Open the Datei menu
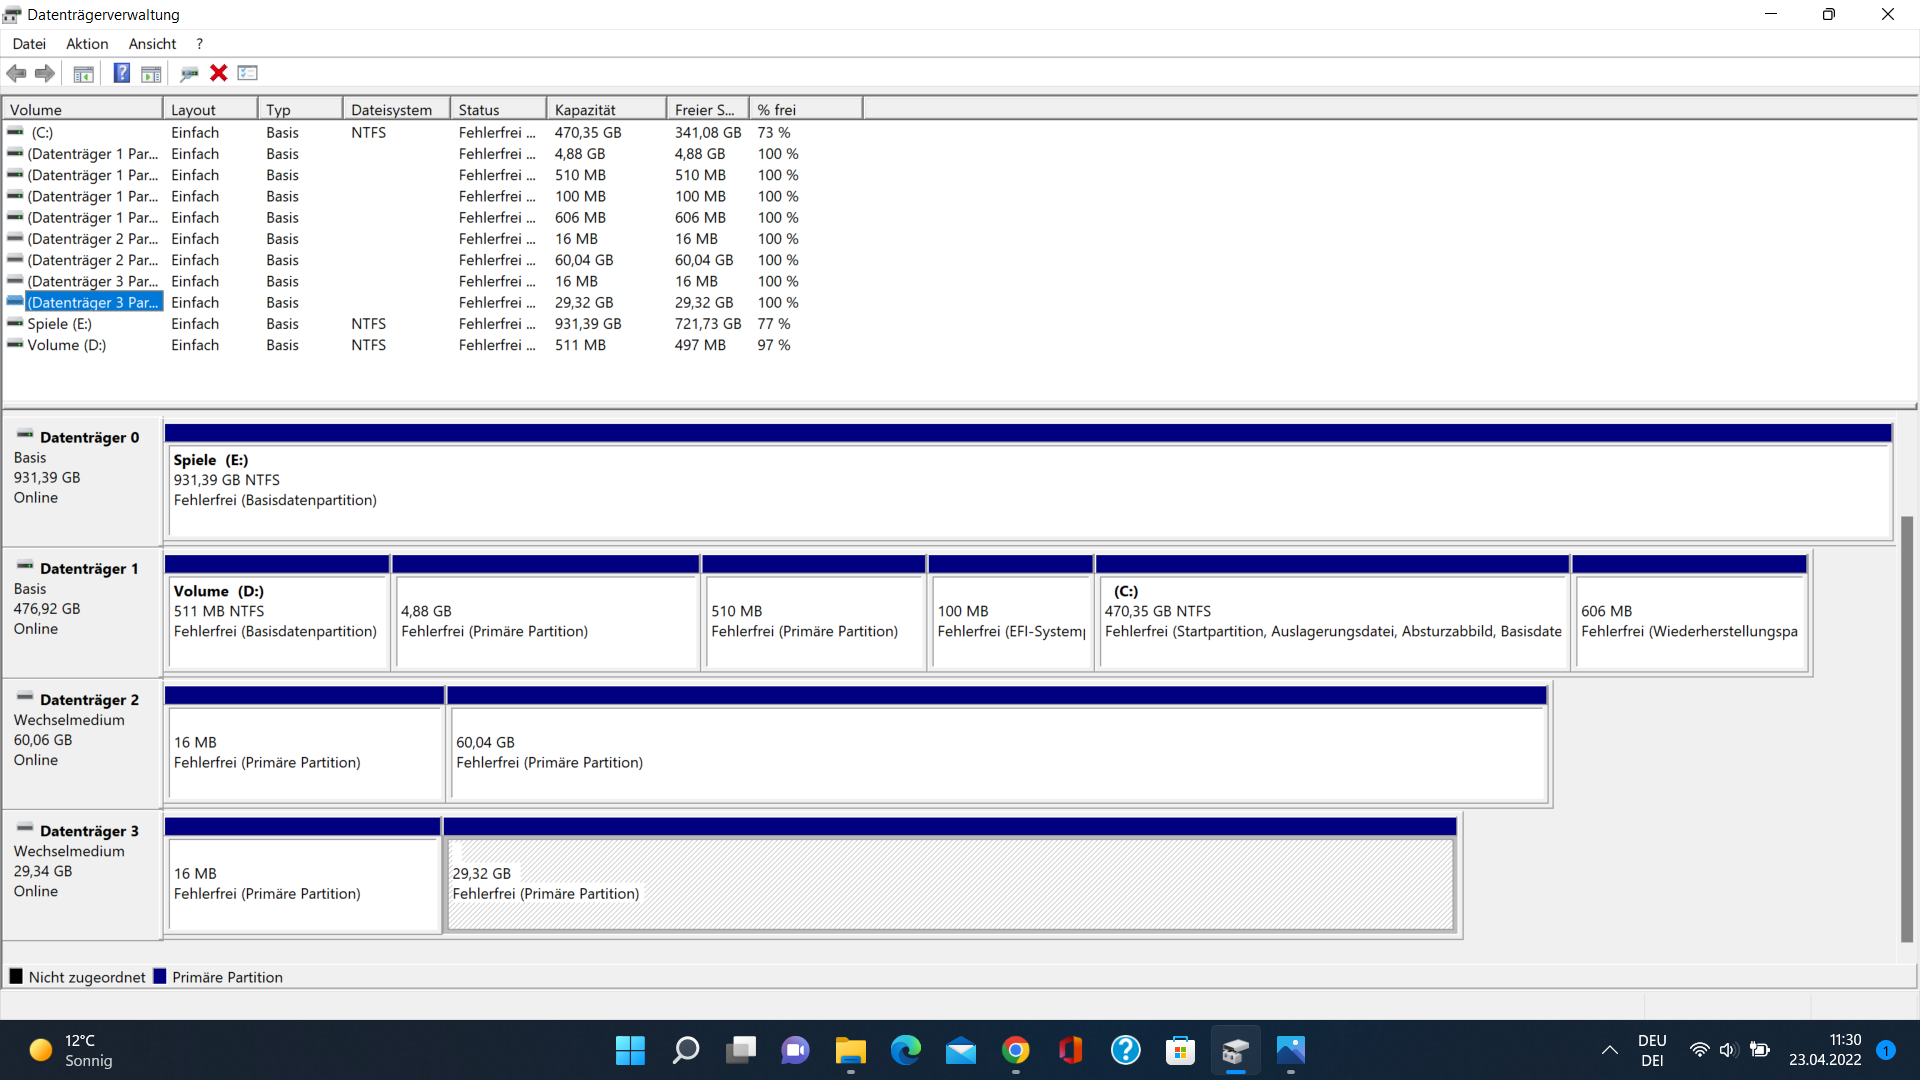The width and height of the screenshot is (1920, 1080). [29, 44]
